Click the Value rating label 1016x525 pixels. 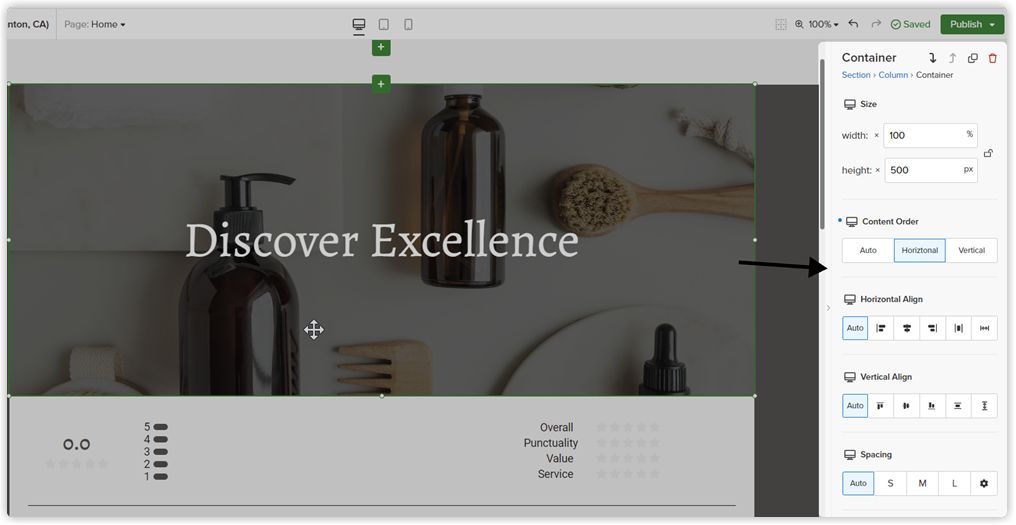click(x=560, y=459)
